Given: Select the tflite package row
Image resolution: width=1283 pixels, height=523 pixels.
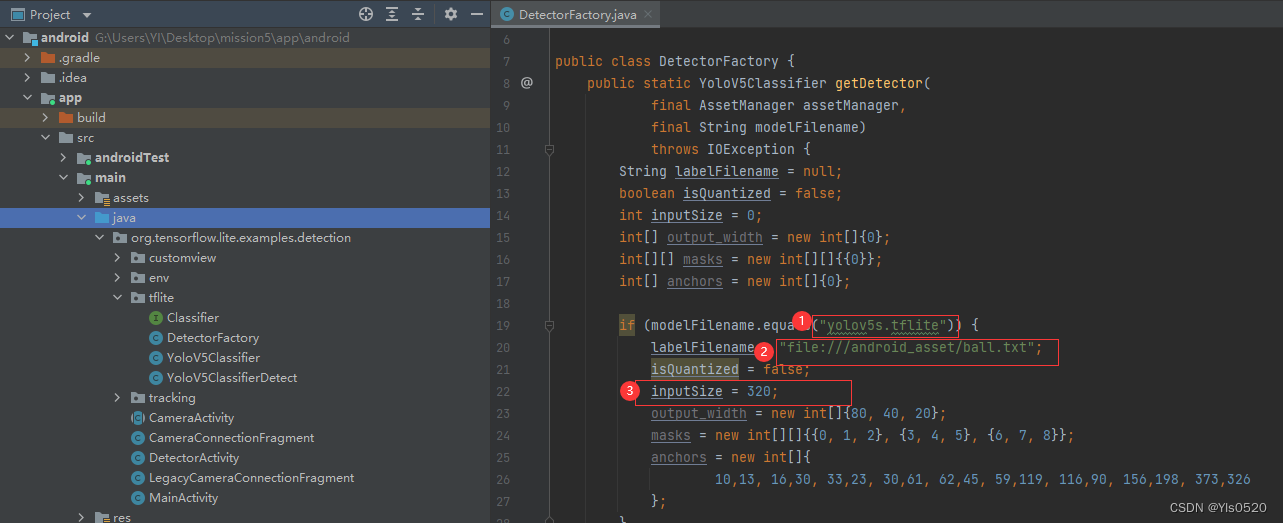Looking at the screenshot, I should 245,298.
